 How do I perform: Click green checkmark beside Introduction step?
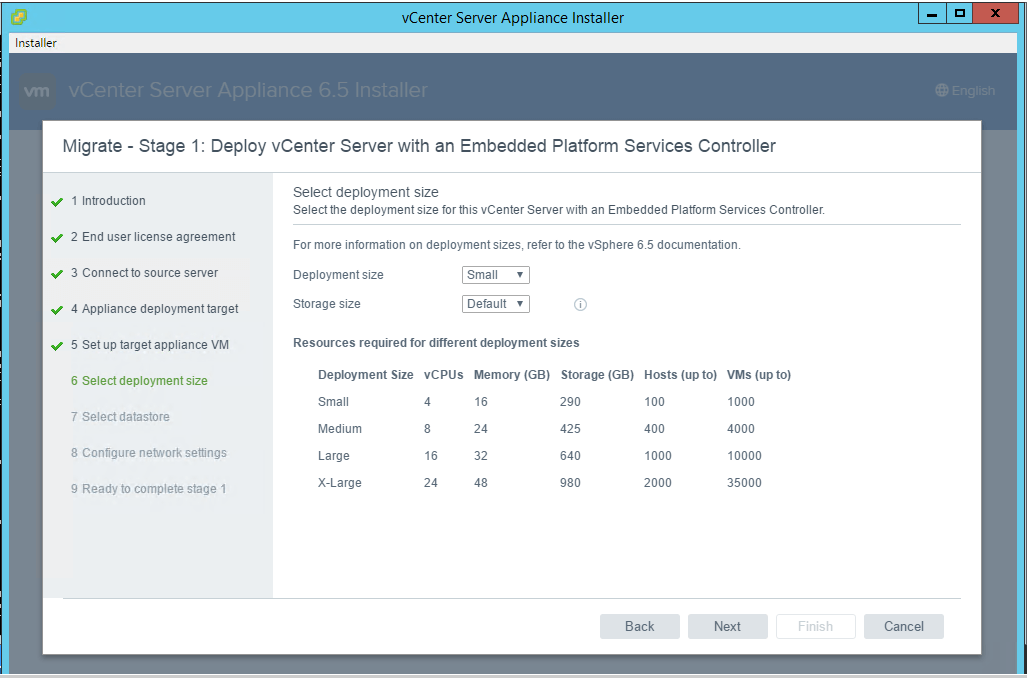tap(57, 202)
